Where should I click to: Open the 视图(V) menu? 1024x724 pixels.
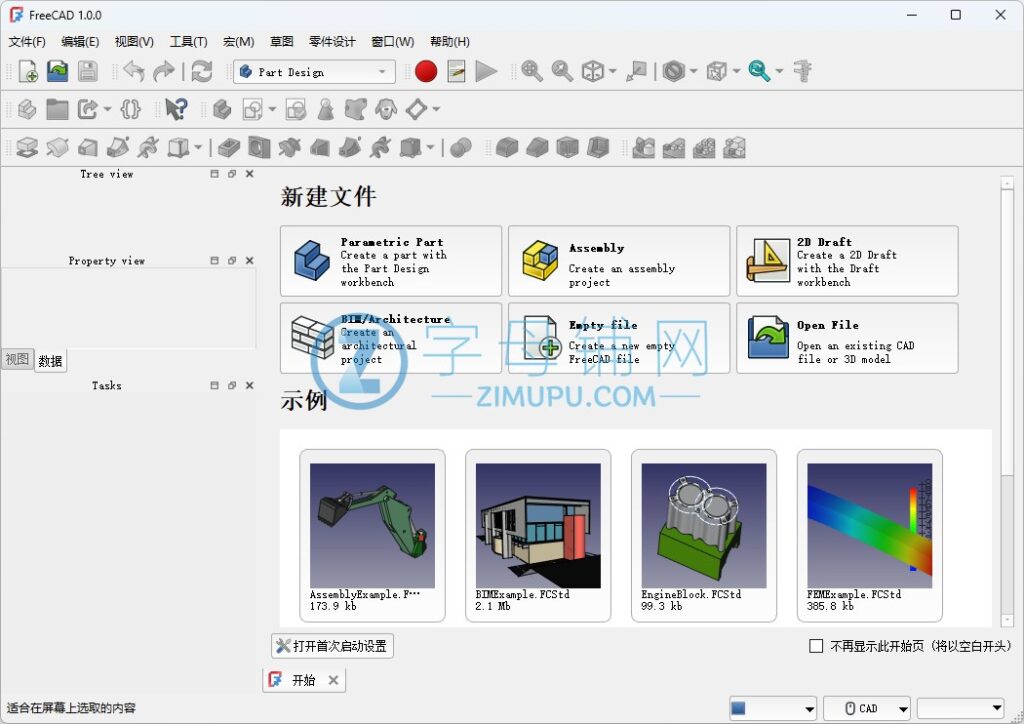134,42
